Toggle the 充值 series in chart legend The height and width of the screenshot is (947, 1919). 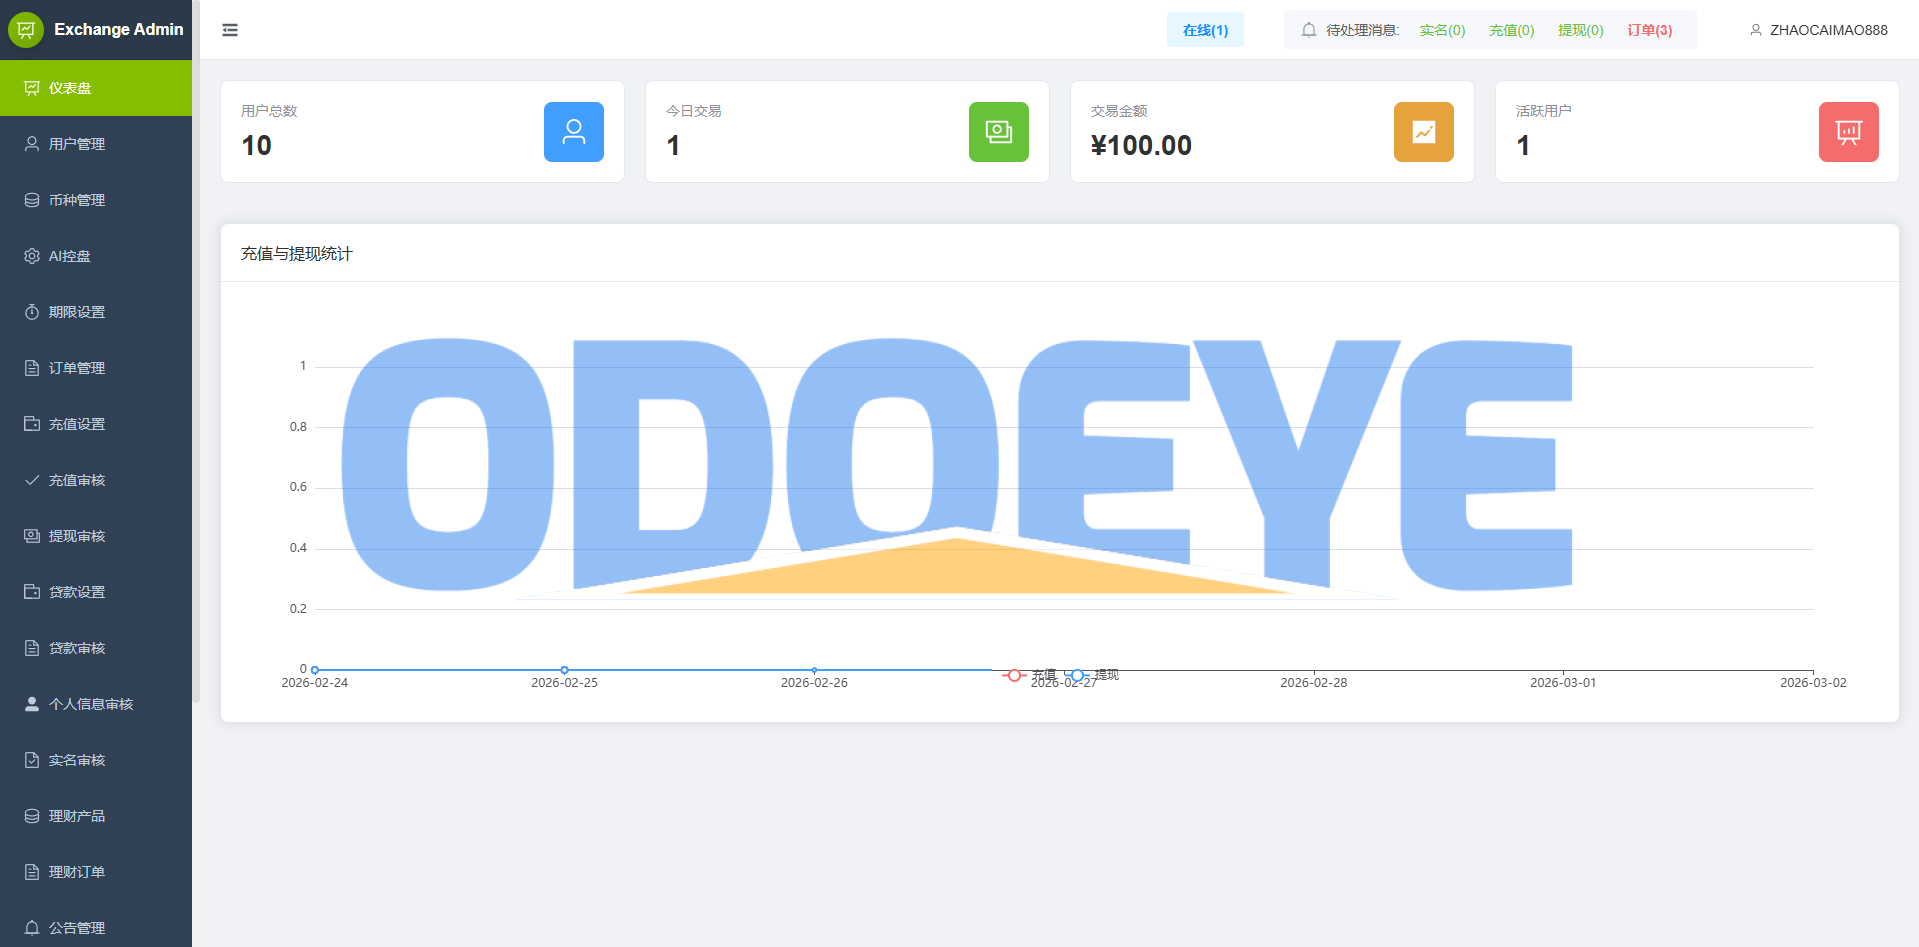(1030, 675)
